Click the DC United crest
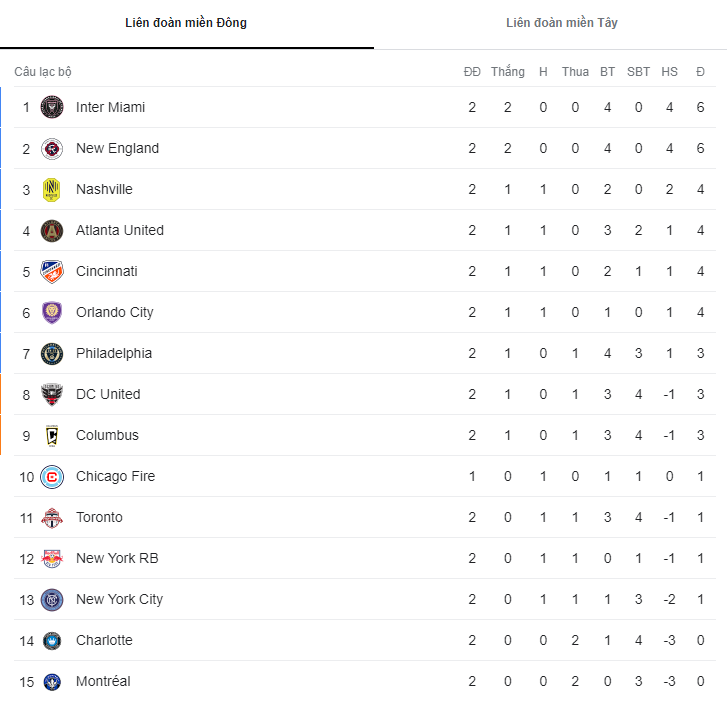 [x=52, y=395]
